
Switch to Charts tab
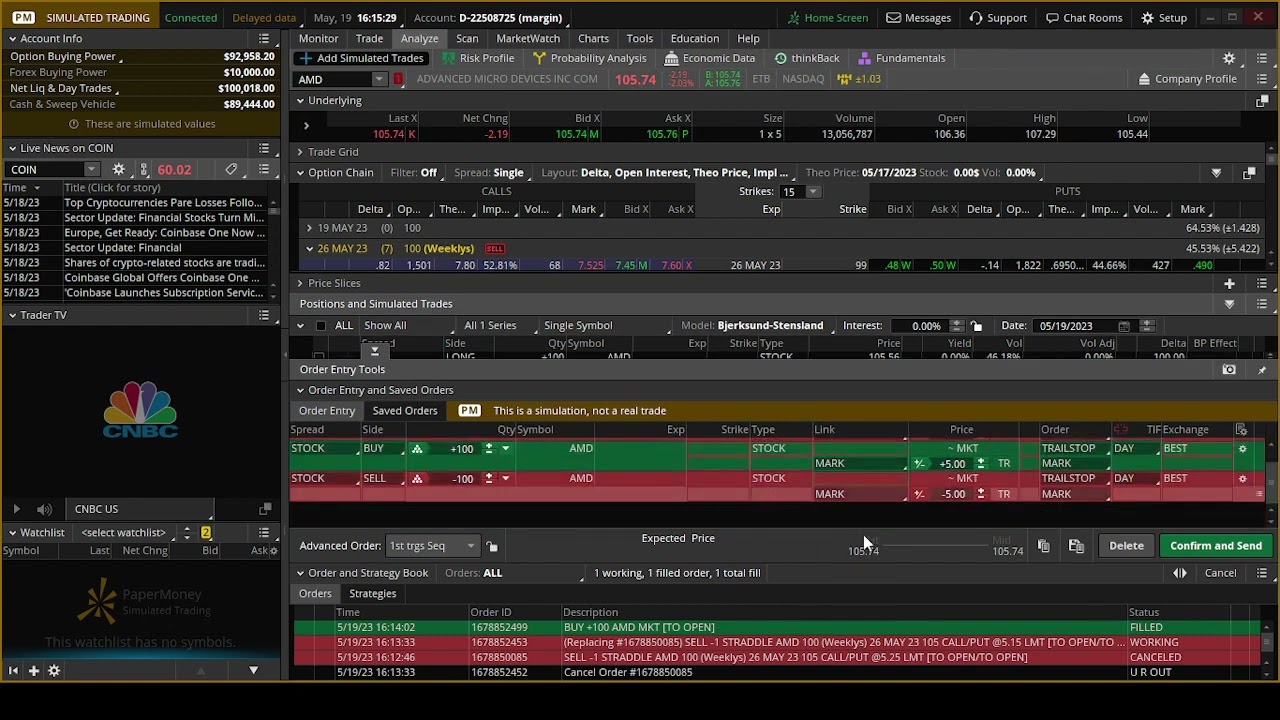[593, 39]
